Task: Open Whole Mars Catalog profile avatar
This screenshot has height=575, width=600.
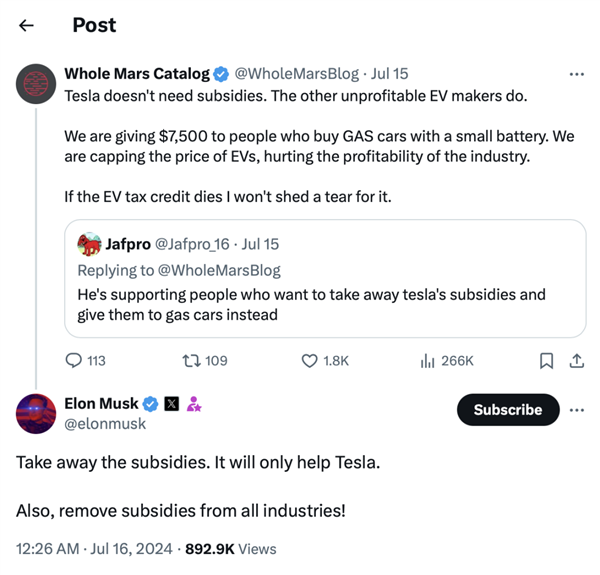Action: [x=37, y=84]
